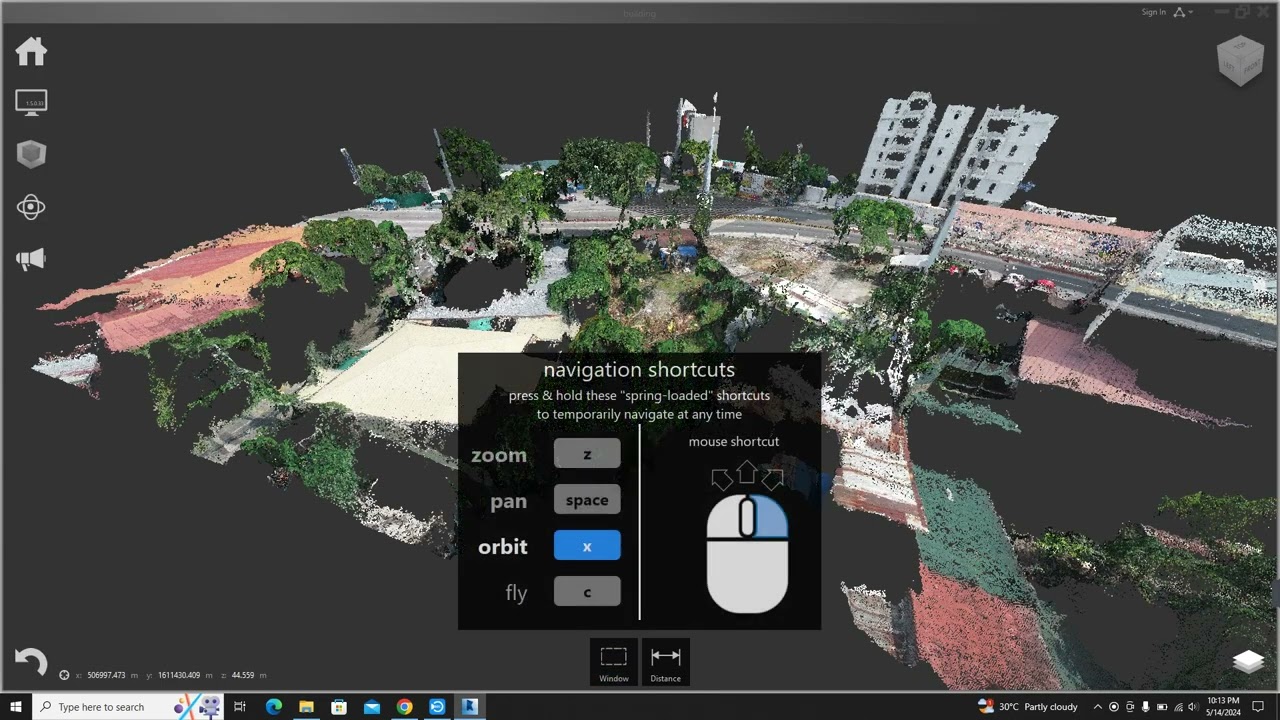Click the 'orbit' label in navigation shortcuts
The width and height of the screenshot is (1280, 720).
(x=503, y=546)
